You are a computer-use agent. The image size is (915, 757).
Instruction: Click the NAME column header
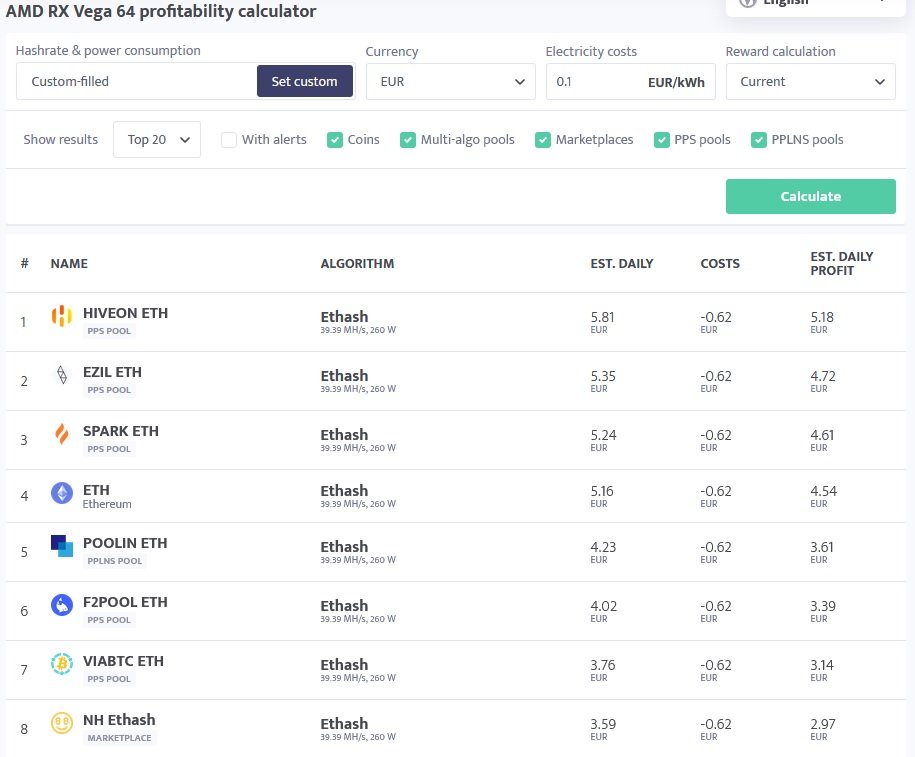(69, 263)
